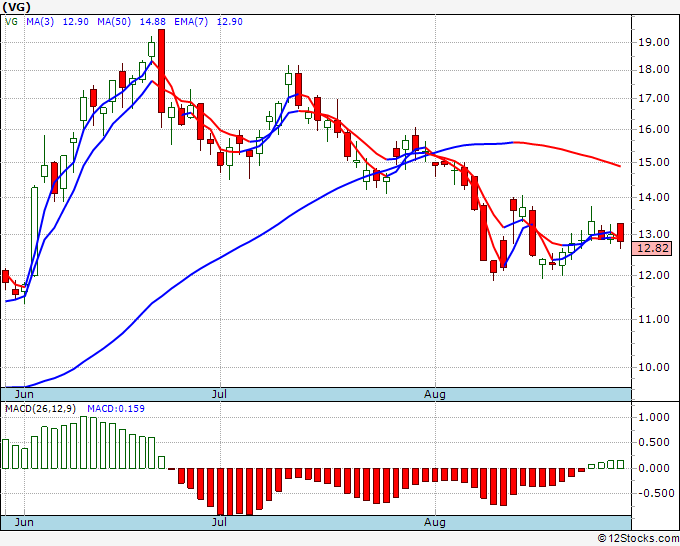Click the Jul label below the MACD panel
Screen dimensions: 680x546
(220, 522)
